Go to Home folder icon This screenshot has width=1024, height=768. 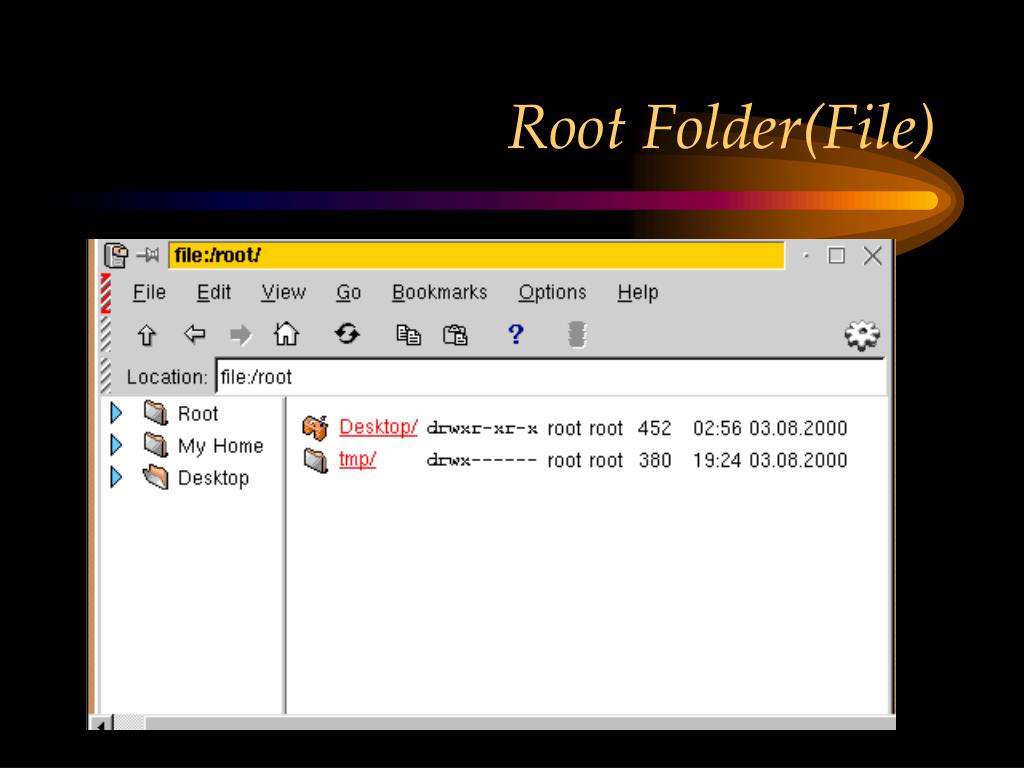[286, 334]
